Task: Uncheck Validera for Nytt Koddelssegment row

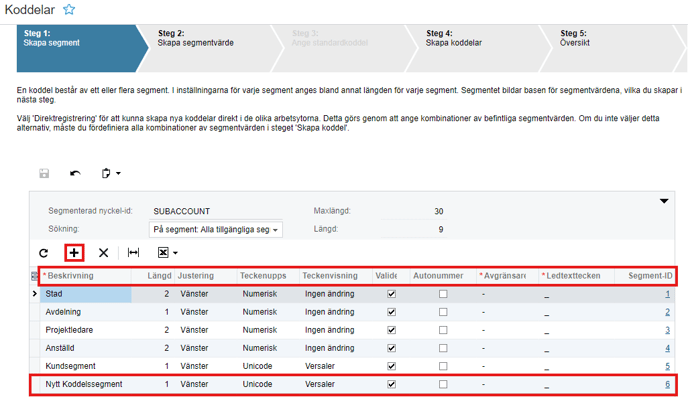Action: [x=391, y=384]
